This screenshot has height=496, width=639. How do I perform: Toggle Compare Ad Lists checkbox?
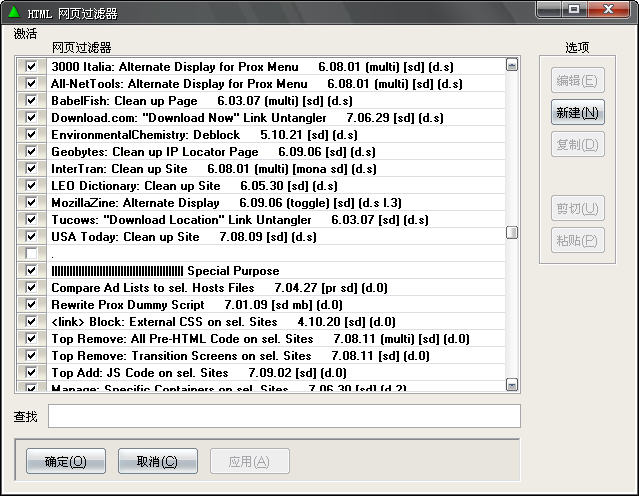(x=31, y=287)
